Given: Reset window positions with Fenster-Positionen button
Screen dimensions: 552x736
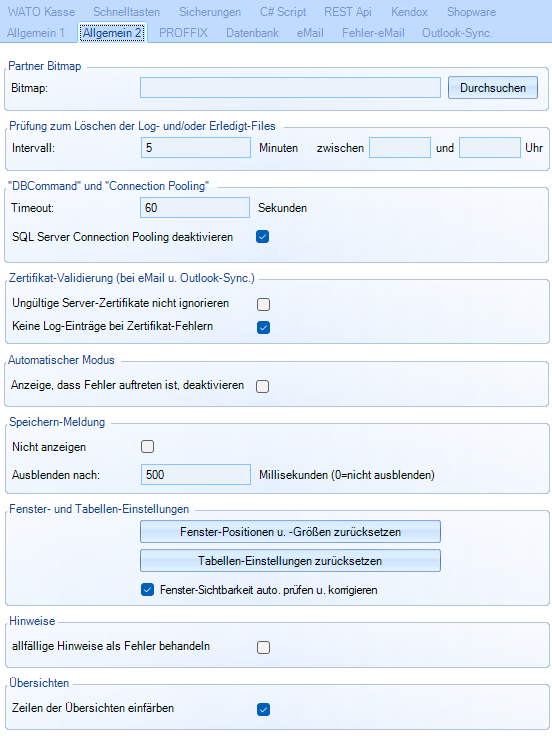Looking at the screenshot, I should 290,532.
